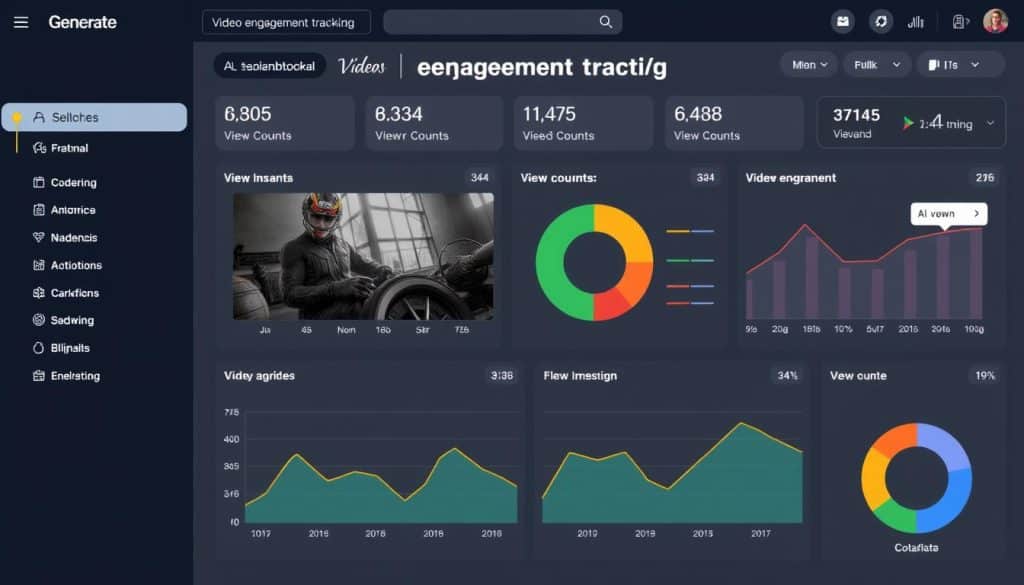Select the Videos heading tab
The width and height of the screenshot is (1024, 585).
click(362, 66)
